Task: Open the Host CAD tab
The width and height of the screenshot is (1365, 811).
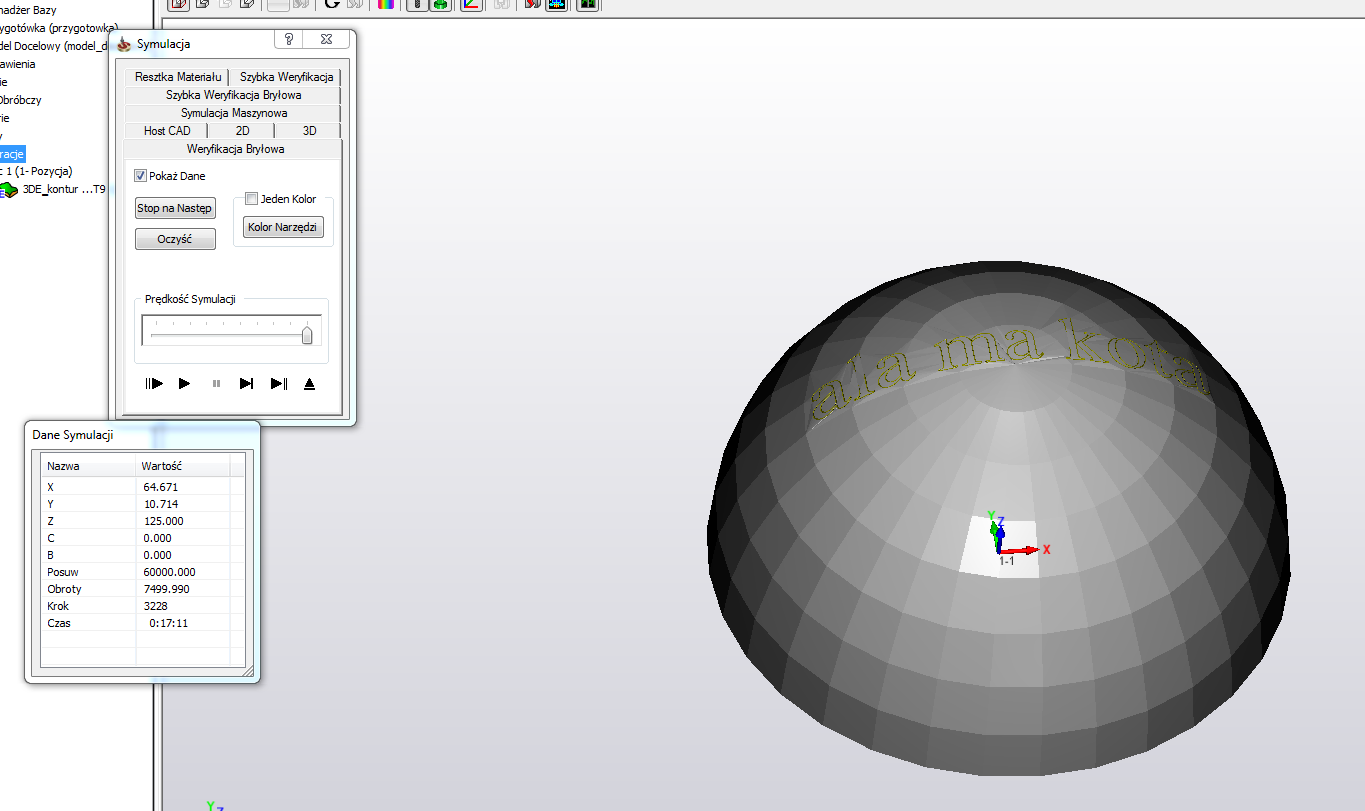Action: pyautogui.click(x=167, y=131)
